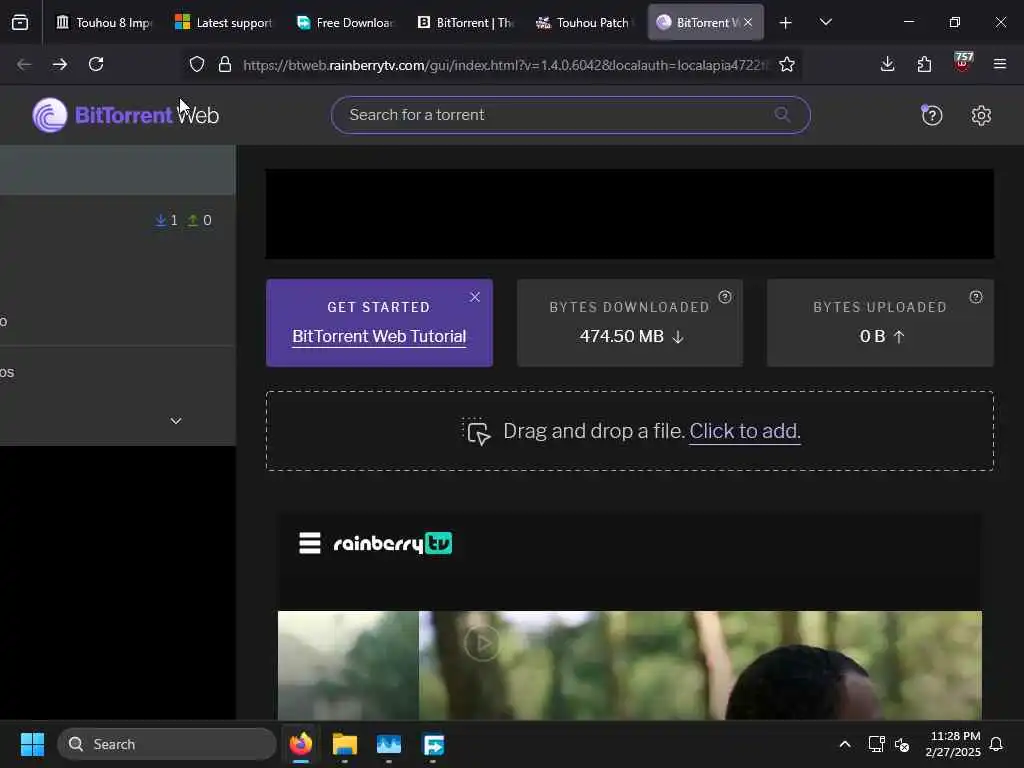Open the Windows notification bell

tap(996, 744)
